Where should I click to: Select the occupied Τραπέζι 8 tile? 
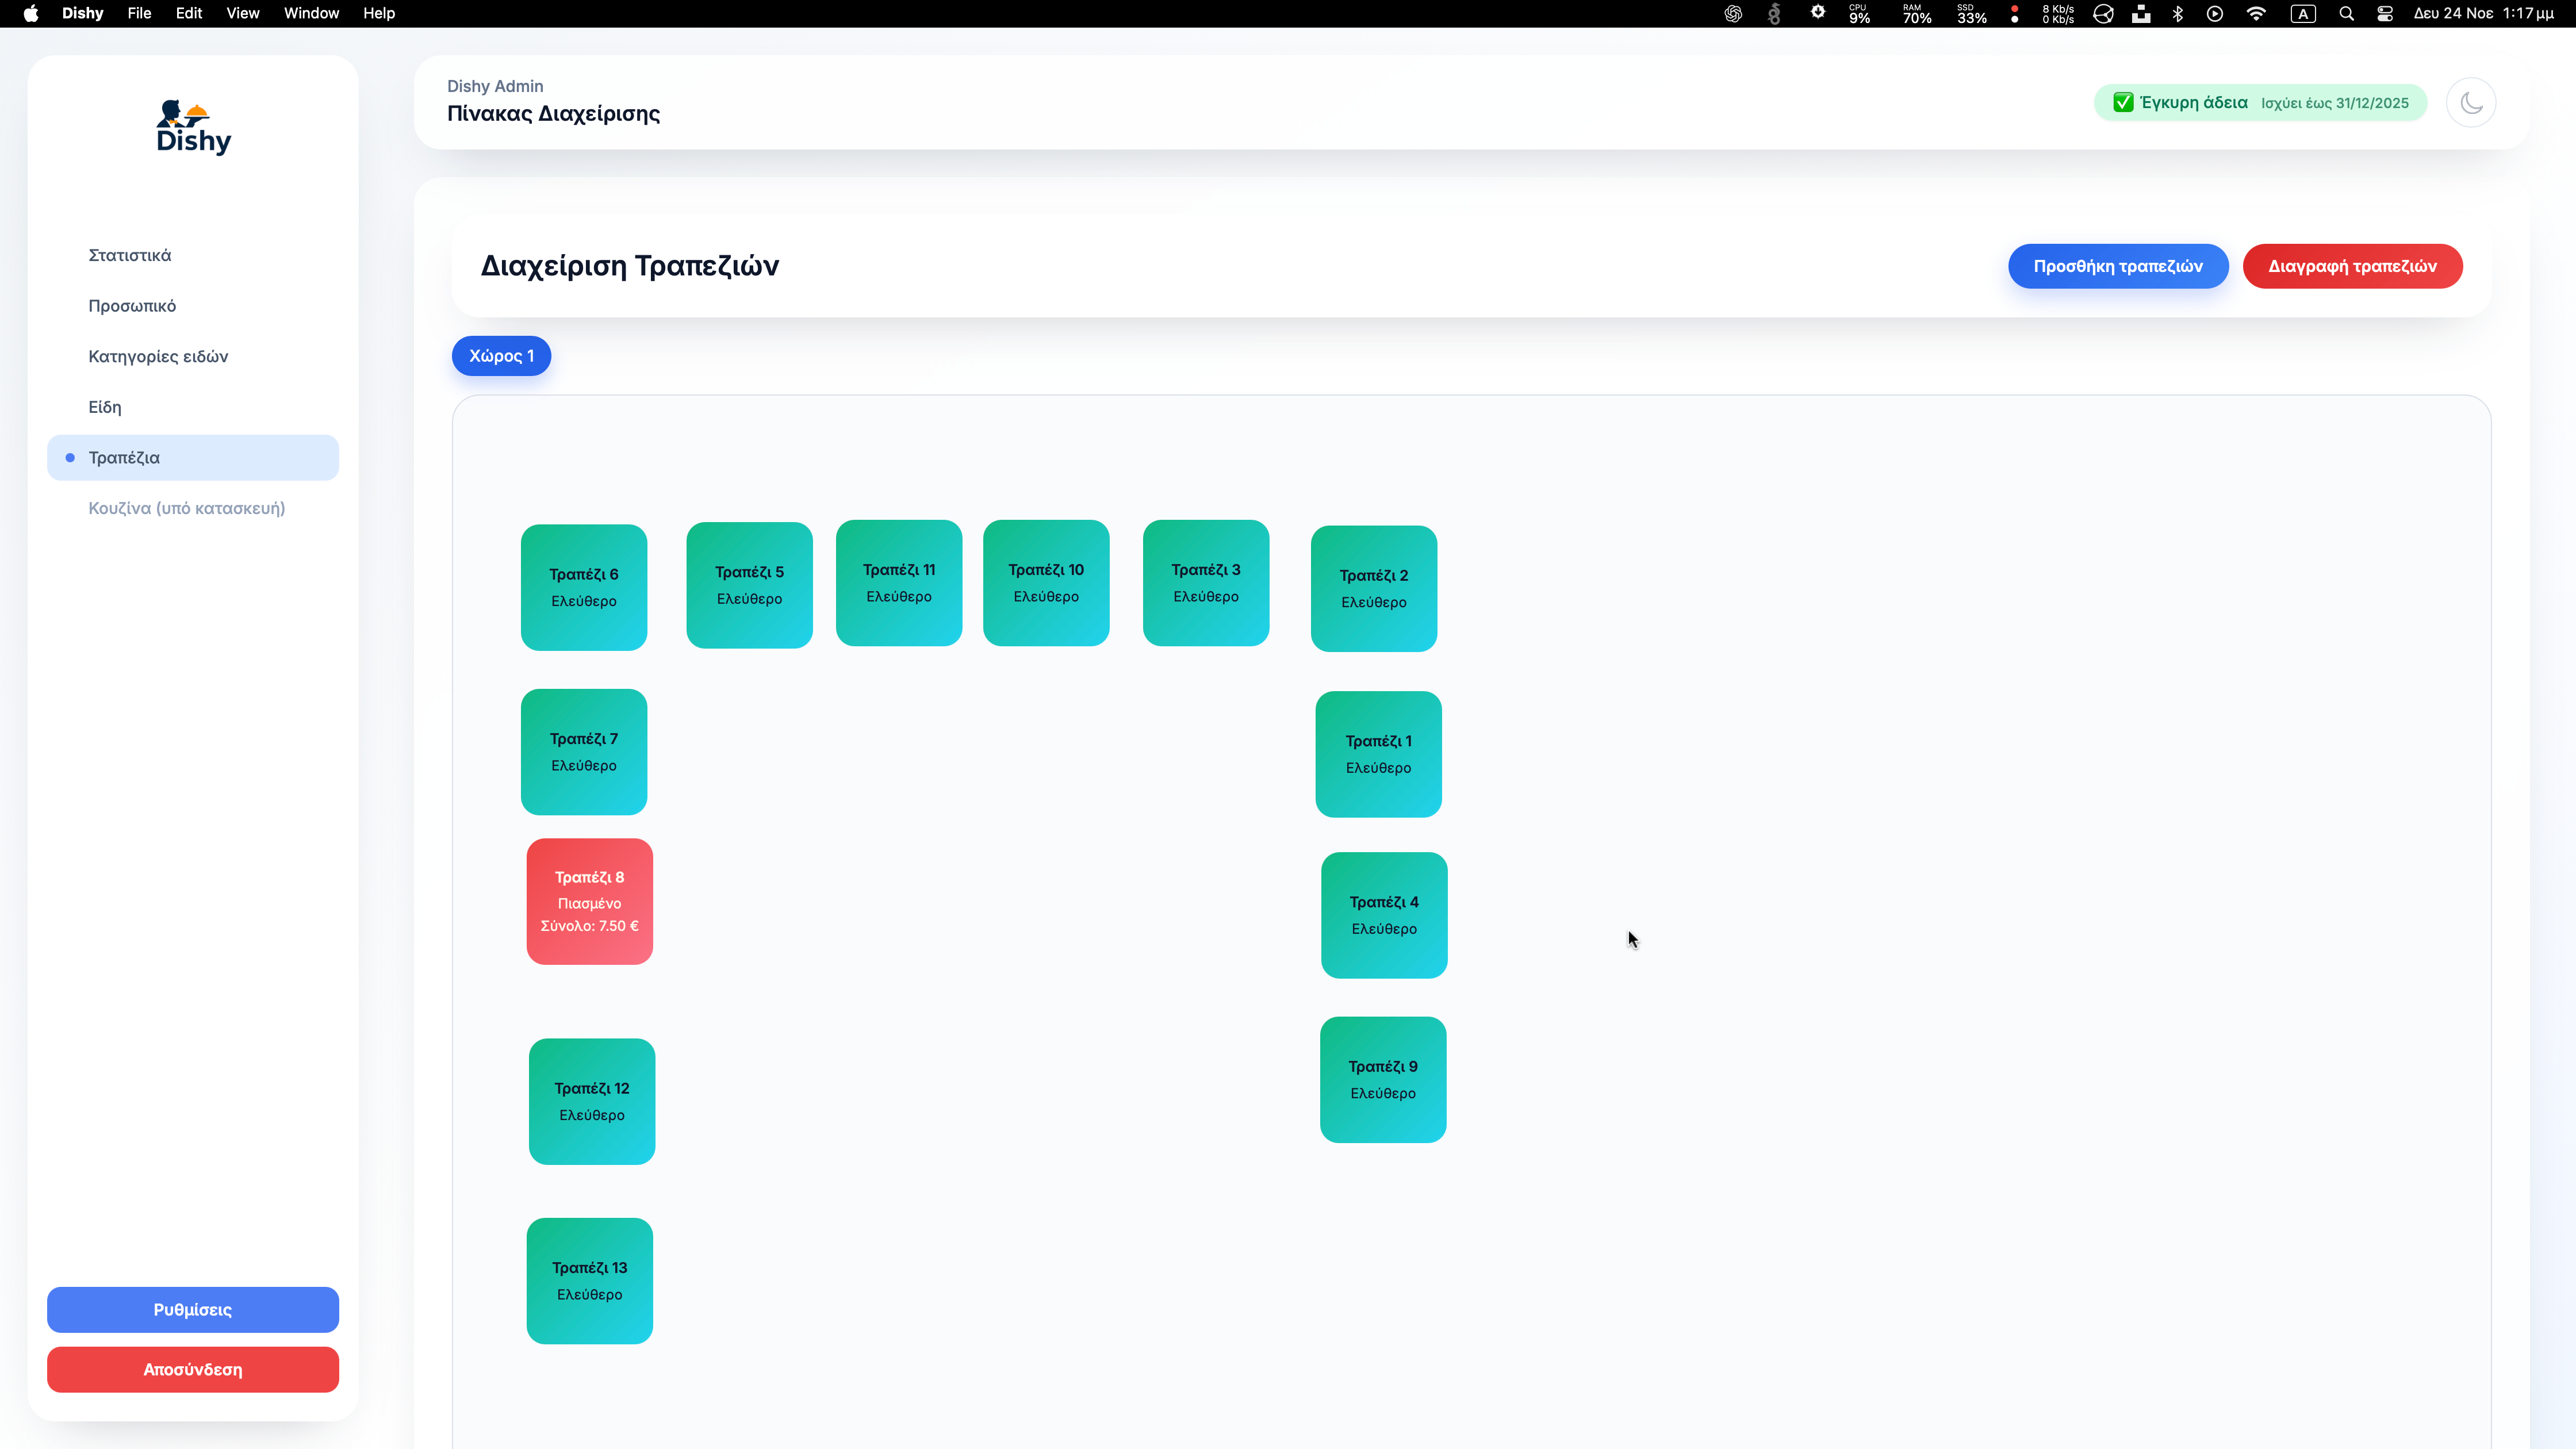(589, 901)
